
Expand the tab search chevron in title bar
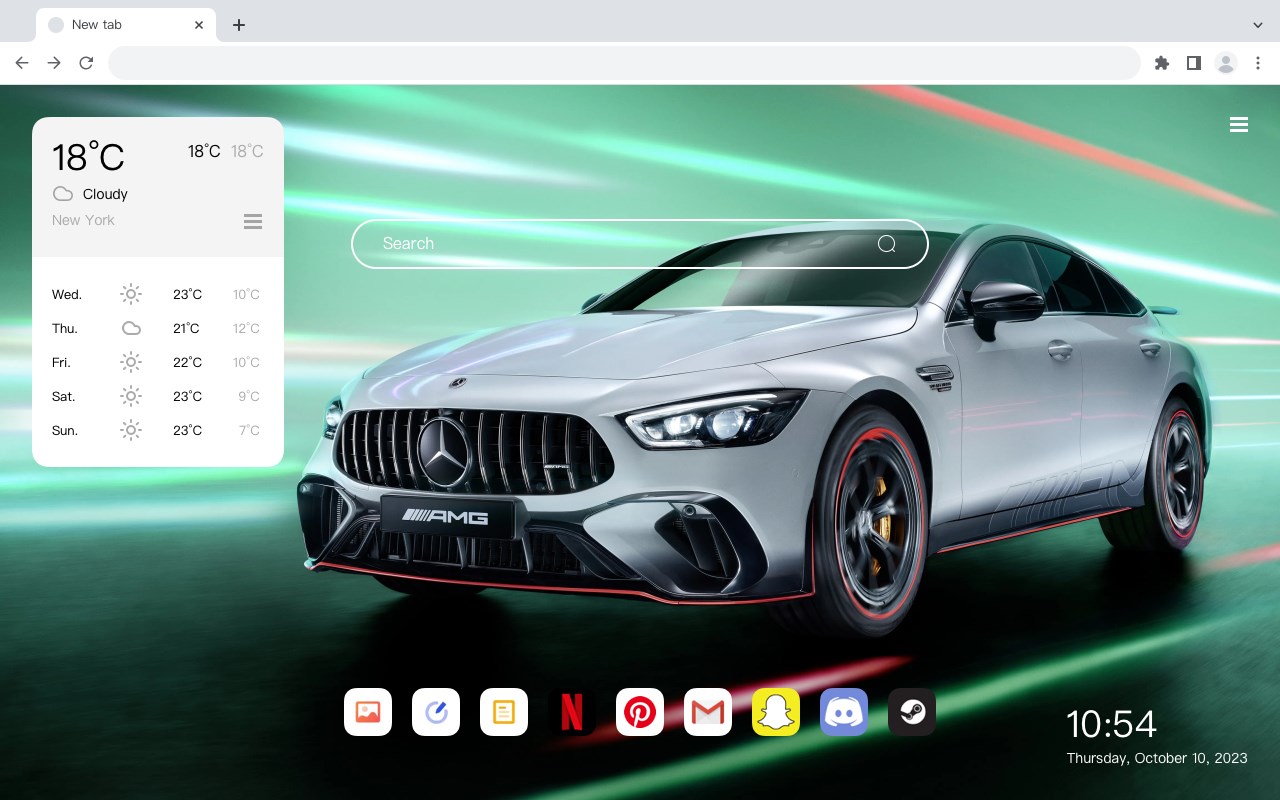tap(1258, 25)
